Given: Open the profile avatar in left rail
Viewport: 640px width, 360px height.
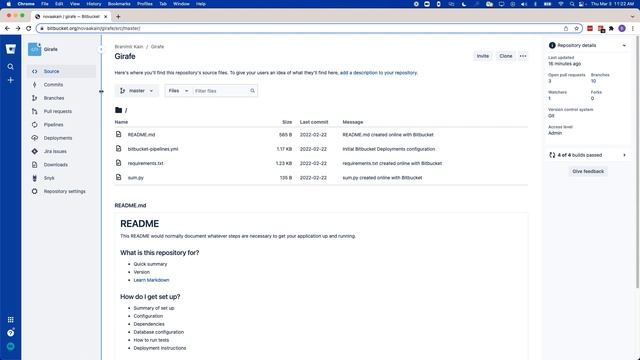Looking at the screenshot, I should (x=11, y=347).
